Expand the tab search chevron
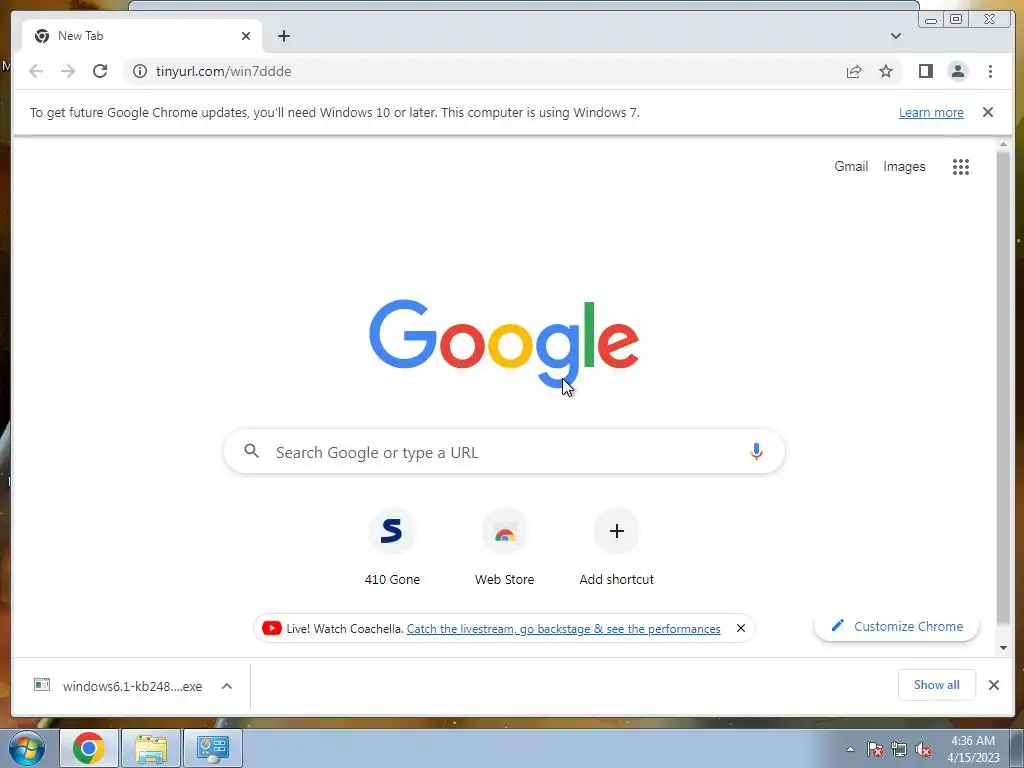The height and width of the screenshot is (768, 1024). click(895, 36)
